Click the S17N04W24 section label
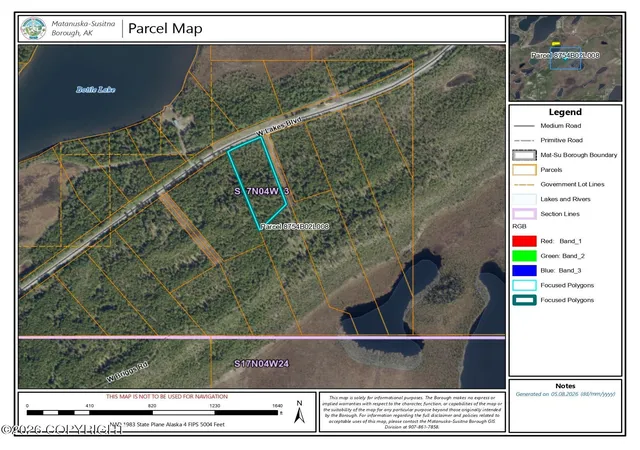Screen dimensions: 640x450 click(261, 363)
